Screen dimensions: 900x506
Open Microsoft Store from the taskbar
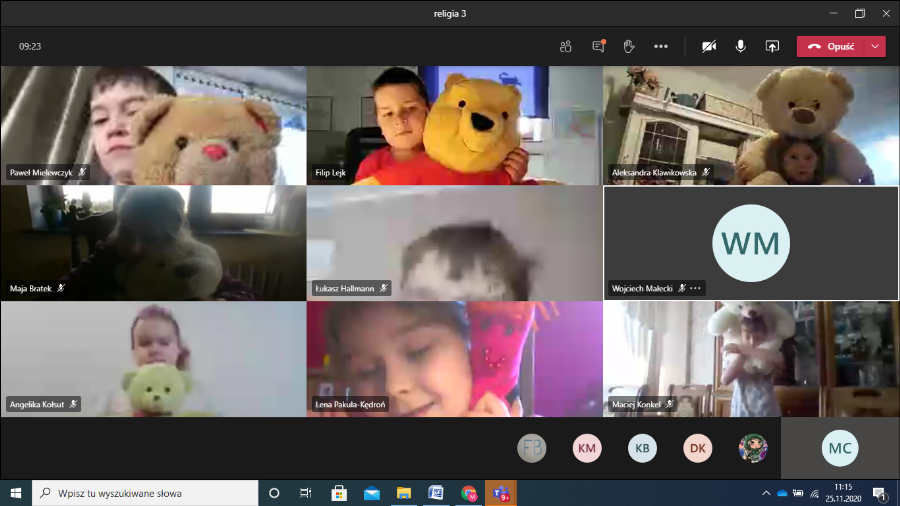(339, 493)
